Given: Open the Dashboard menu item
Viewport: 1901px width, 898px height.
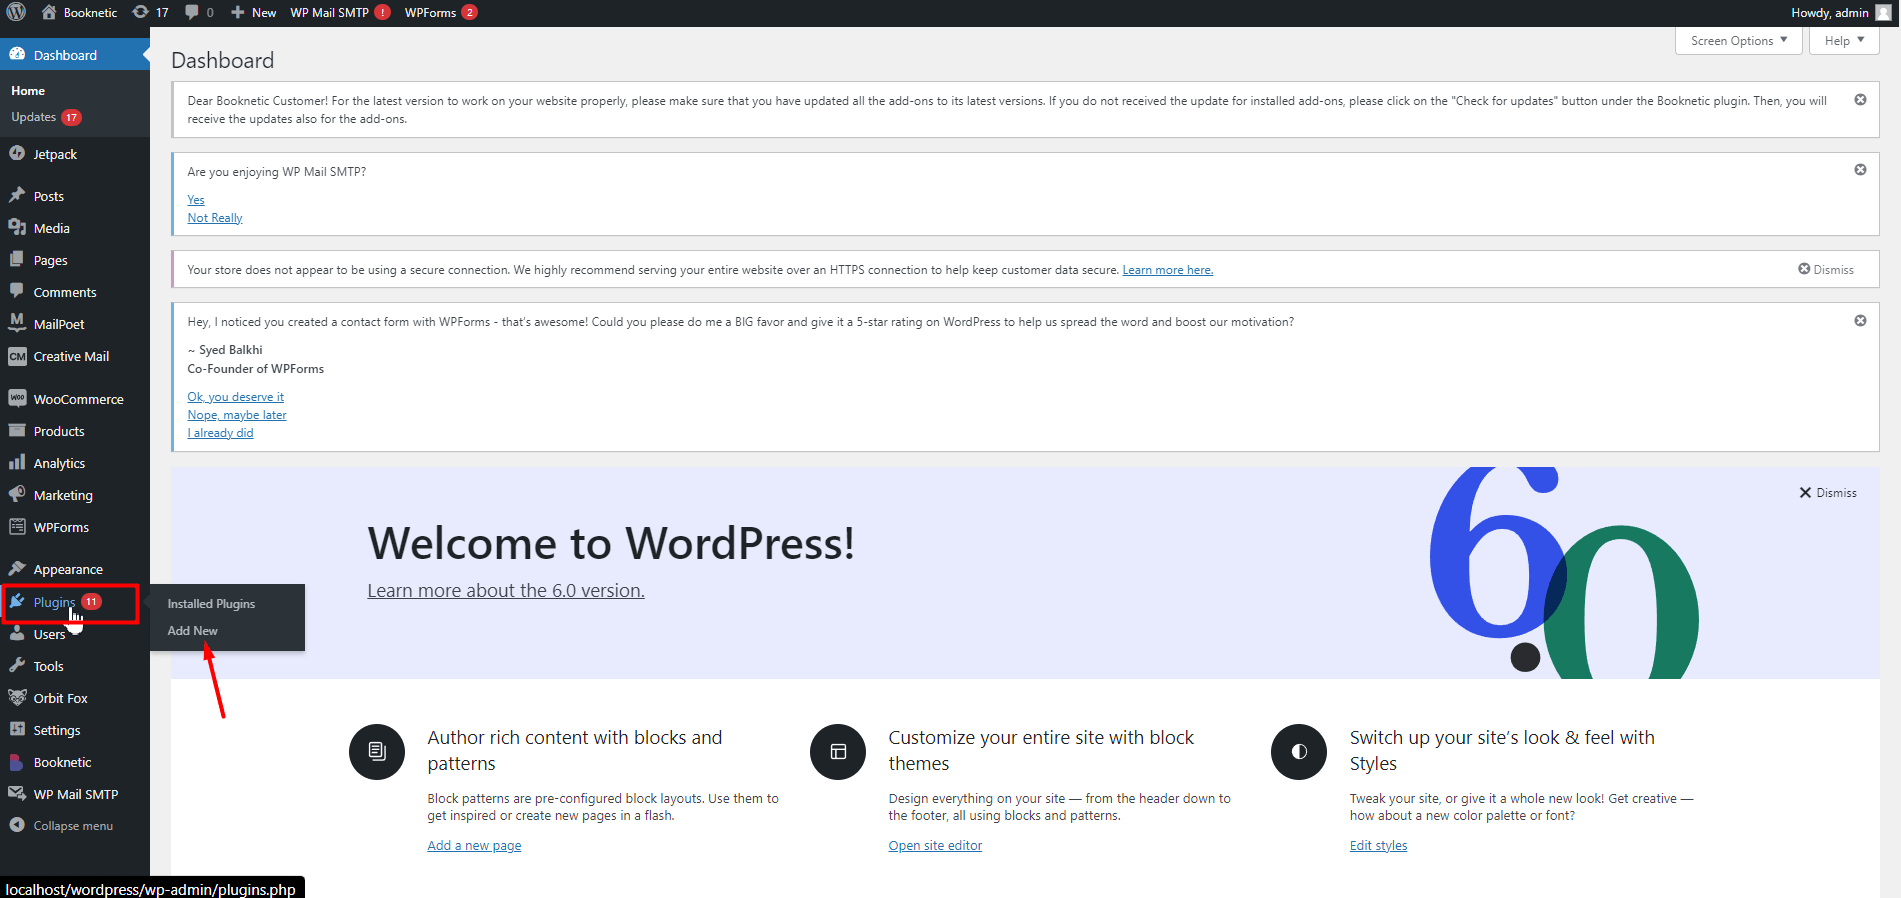Looking at the screenshot, I should (75, 55).
